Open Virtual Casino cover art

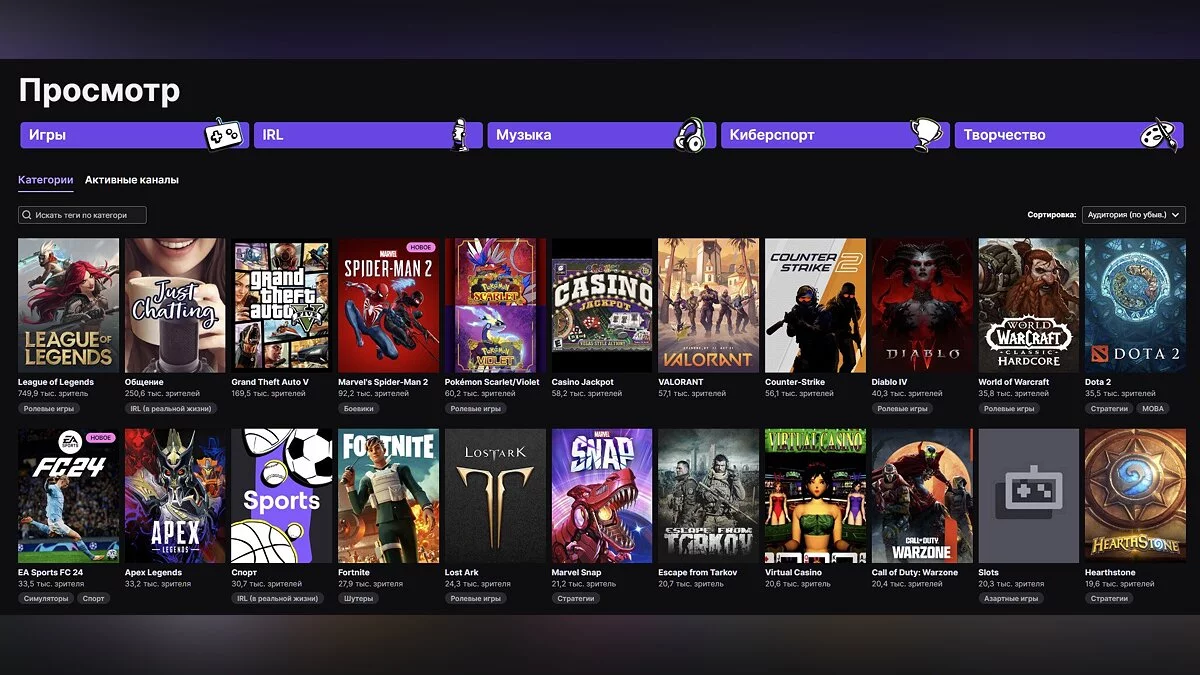pos(815,496)
